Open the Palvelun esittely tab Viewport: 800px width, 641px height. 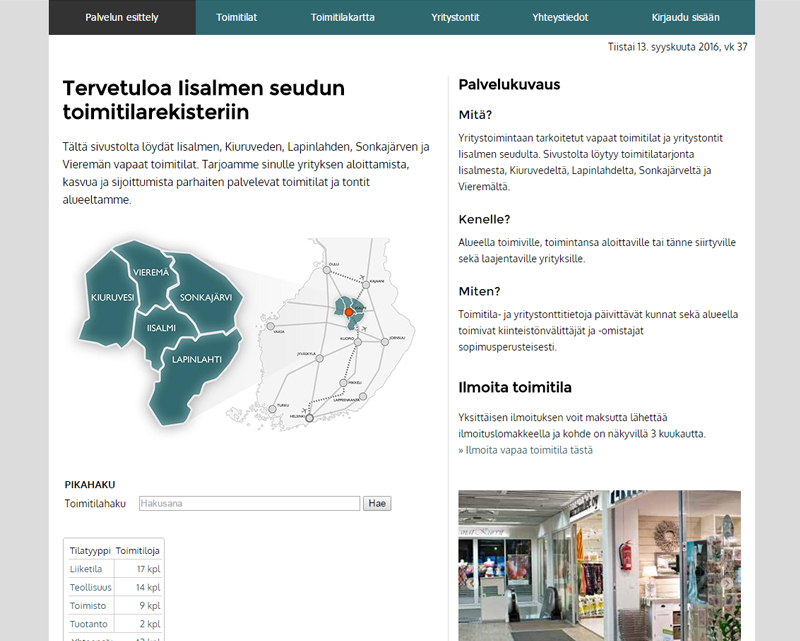coord(122,17)
